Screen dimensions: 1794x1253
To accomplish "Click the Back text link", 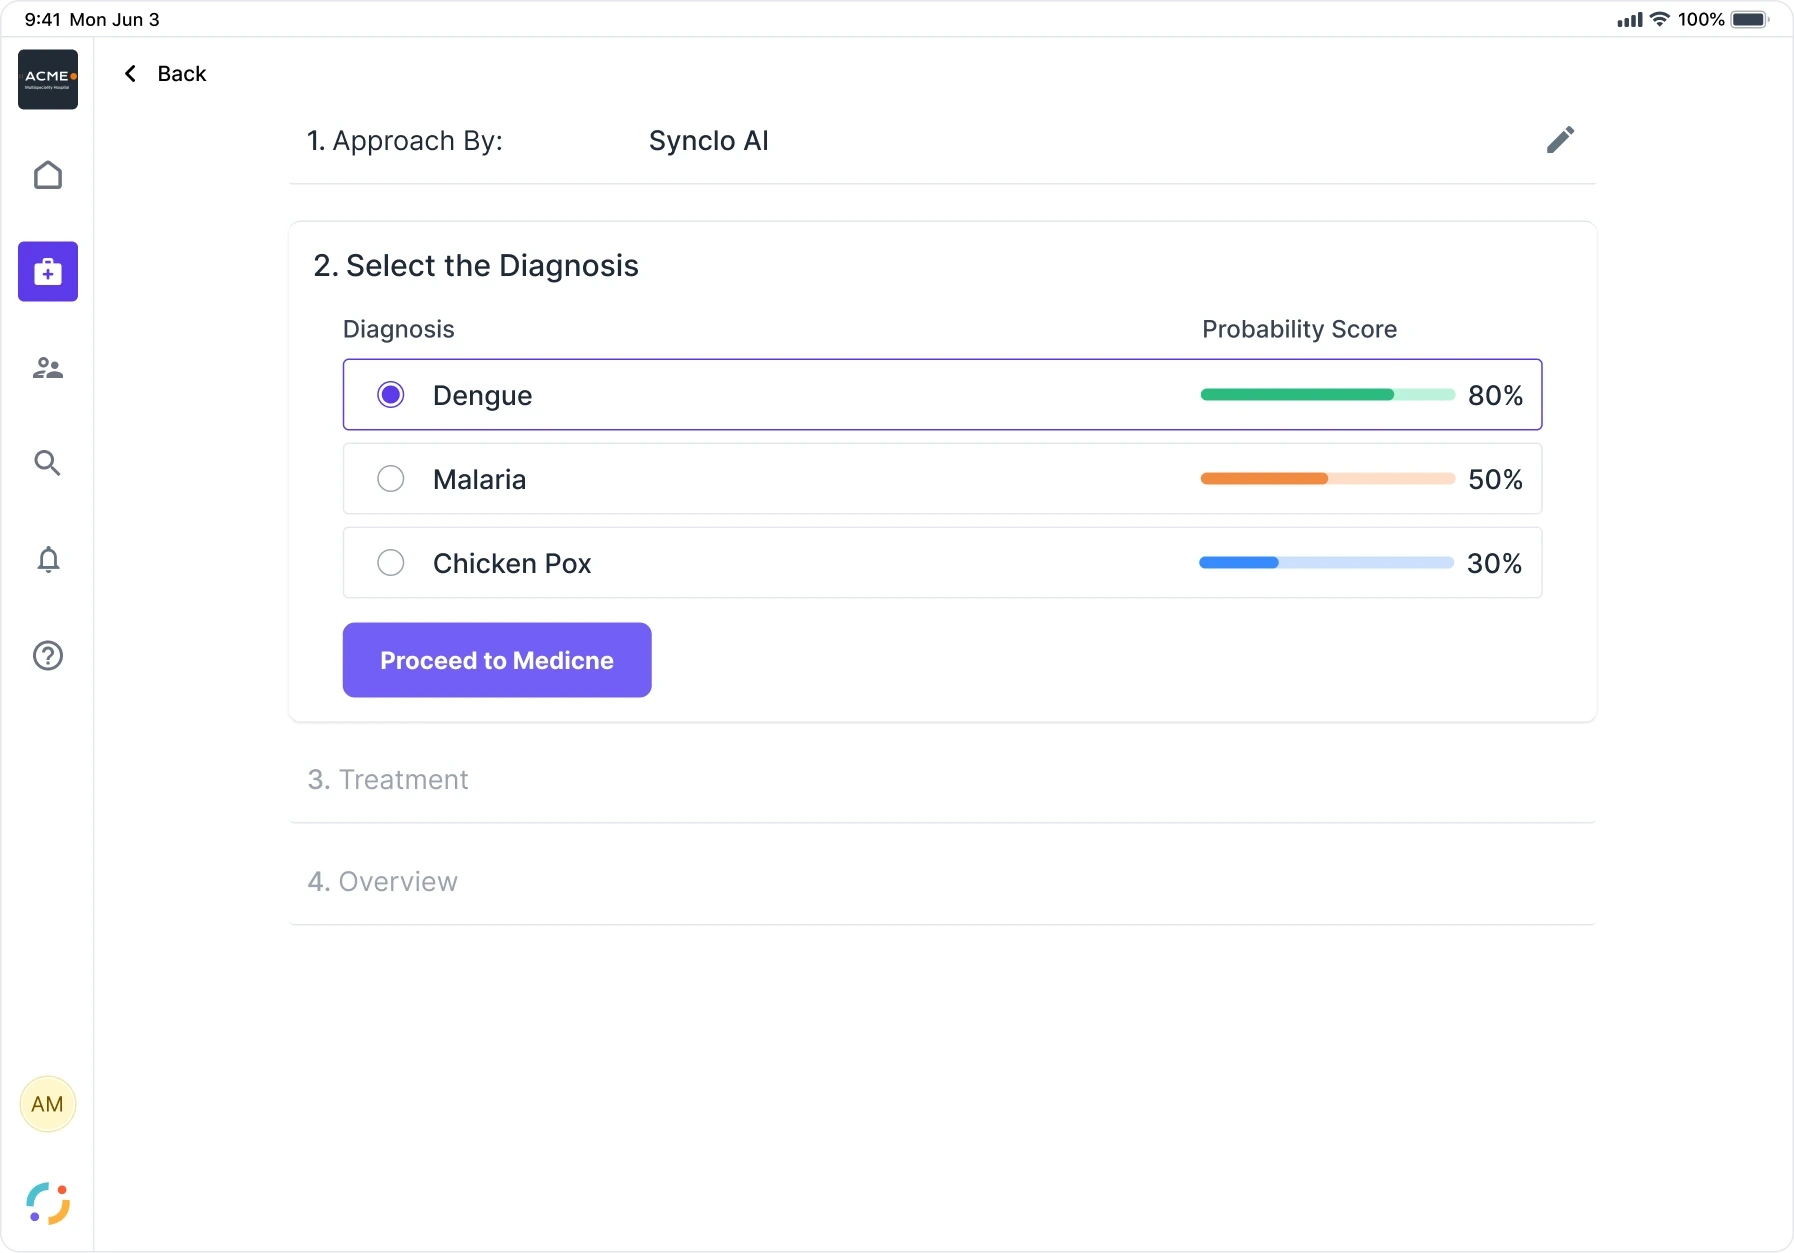I will tap(182, 74).
